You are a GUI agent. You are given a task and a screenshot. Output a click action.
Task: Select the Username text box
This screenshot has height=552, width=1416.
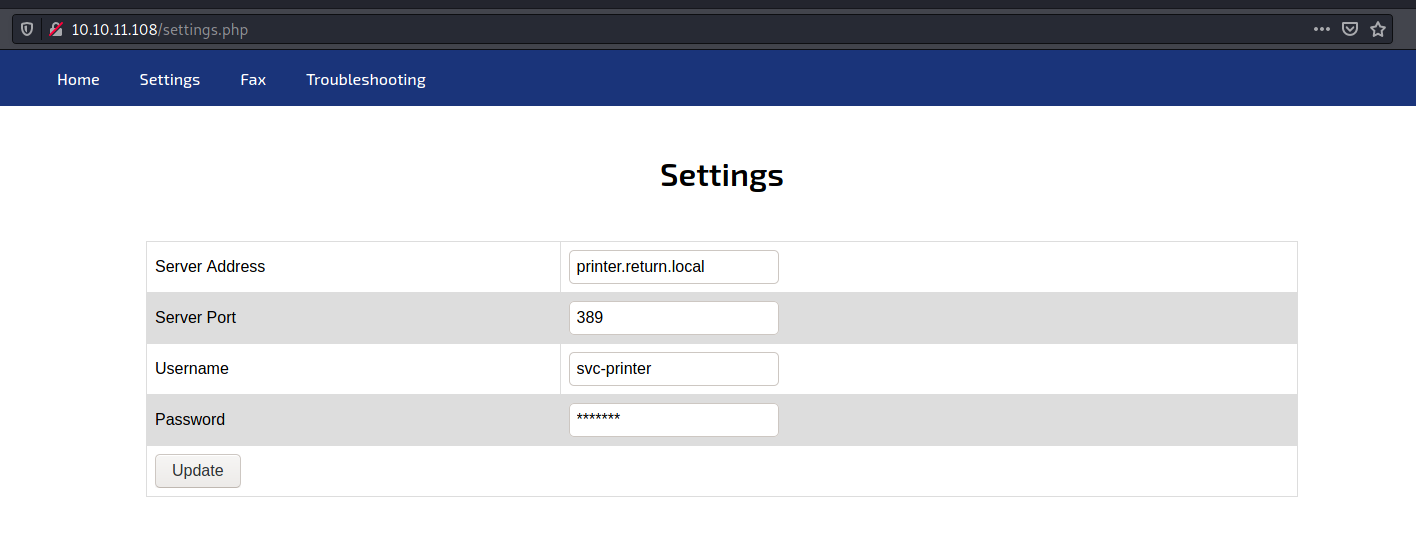click(673, 369)
